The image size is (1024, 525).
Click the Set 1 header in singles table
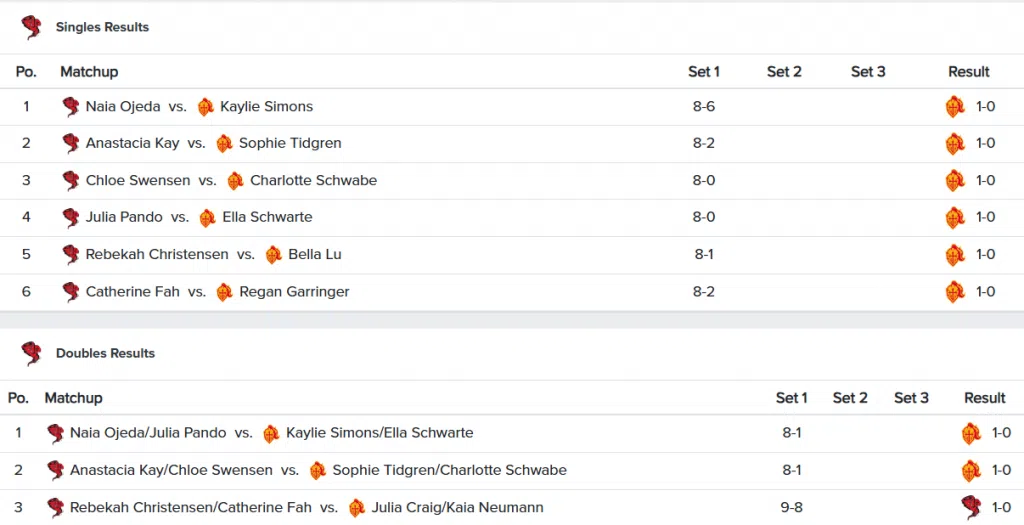(703, 72)
